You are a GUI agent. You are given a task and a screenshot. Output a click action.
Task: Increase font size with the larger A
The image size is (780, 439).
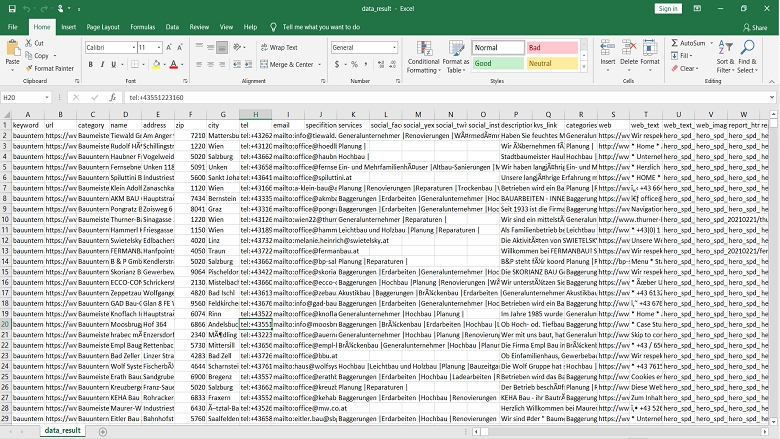pos(169,47)
